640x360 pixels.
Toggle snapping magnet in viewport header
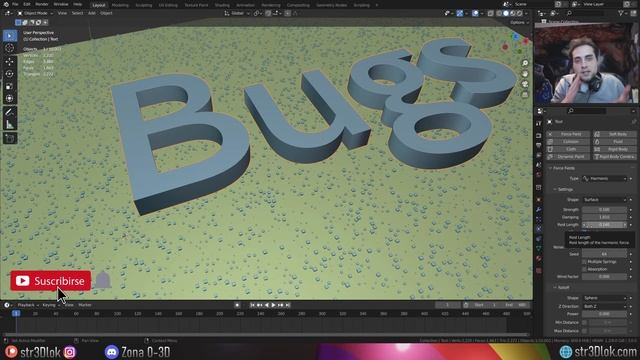click(x=268, y=13)
